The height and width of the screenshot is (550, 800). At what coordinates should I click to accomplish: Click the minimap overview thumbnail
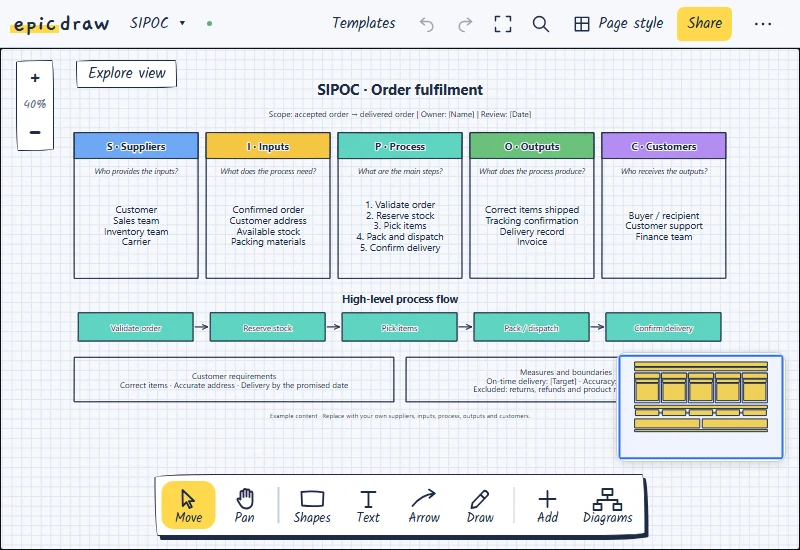701,407
